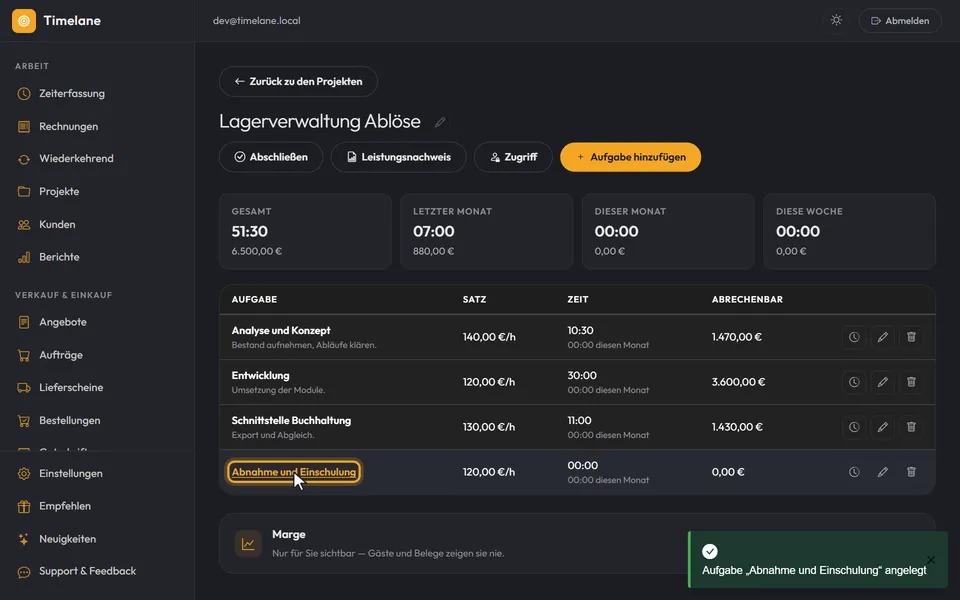This screenshot has height=600, width=960.
Task: Edit the Schnittstelle Buchhaltung task
Action: click(883, 427)
